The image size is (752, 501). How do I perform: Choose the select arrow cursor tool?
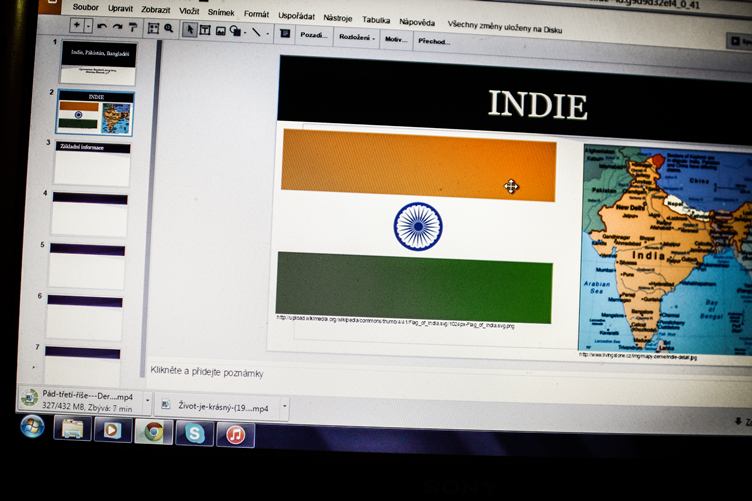tap(190, 30)
